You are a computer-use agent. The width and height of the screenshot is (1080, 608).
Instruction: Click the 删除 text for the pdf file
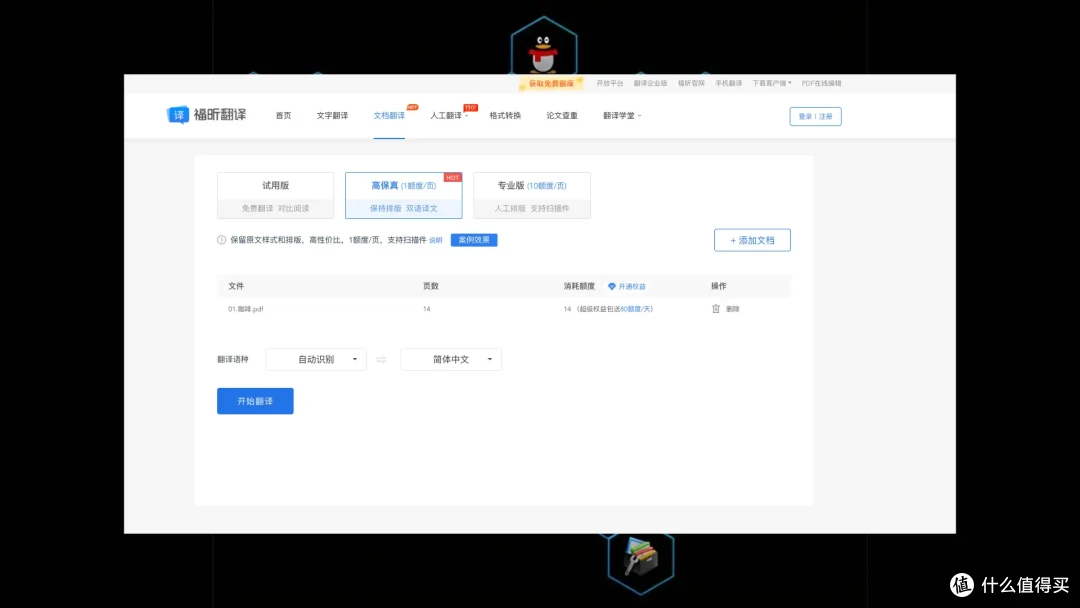(732, 309)
